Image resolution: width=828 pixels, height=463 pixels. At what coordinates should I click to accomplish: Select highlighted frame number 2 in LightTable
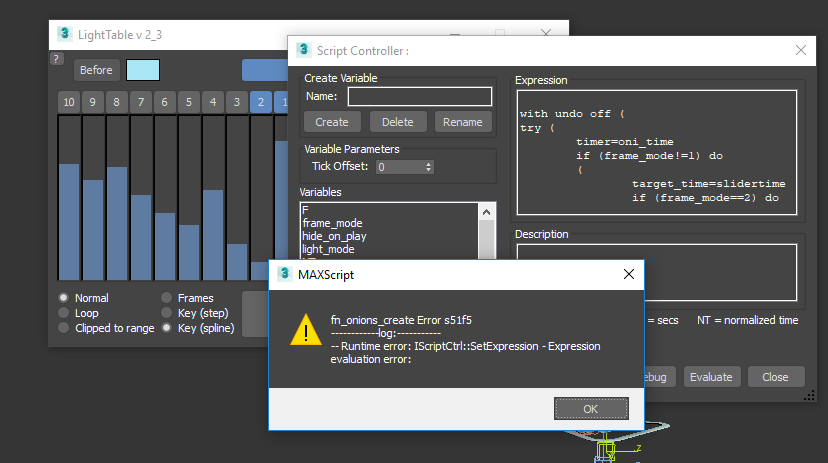261,102
